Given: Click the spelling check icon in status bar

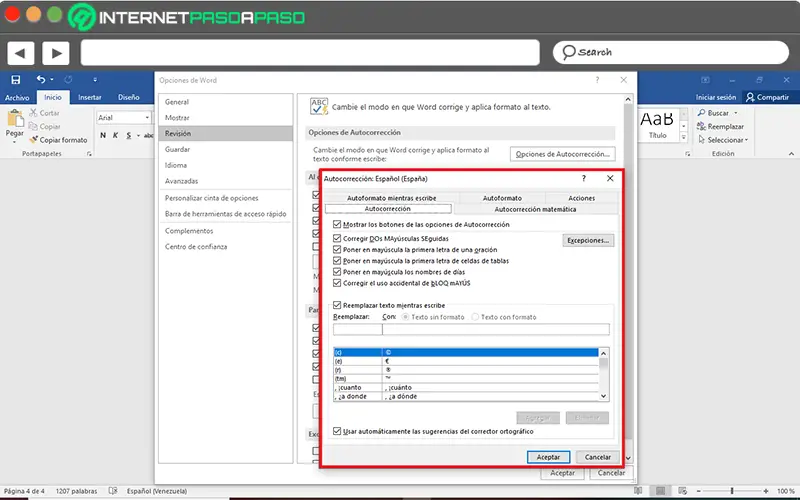Looking at the screenshot, I should 113,491.
